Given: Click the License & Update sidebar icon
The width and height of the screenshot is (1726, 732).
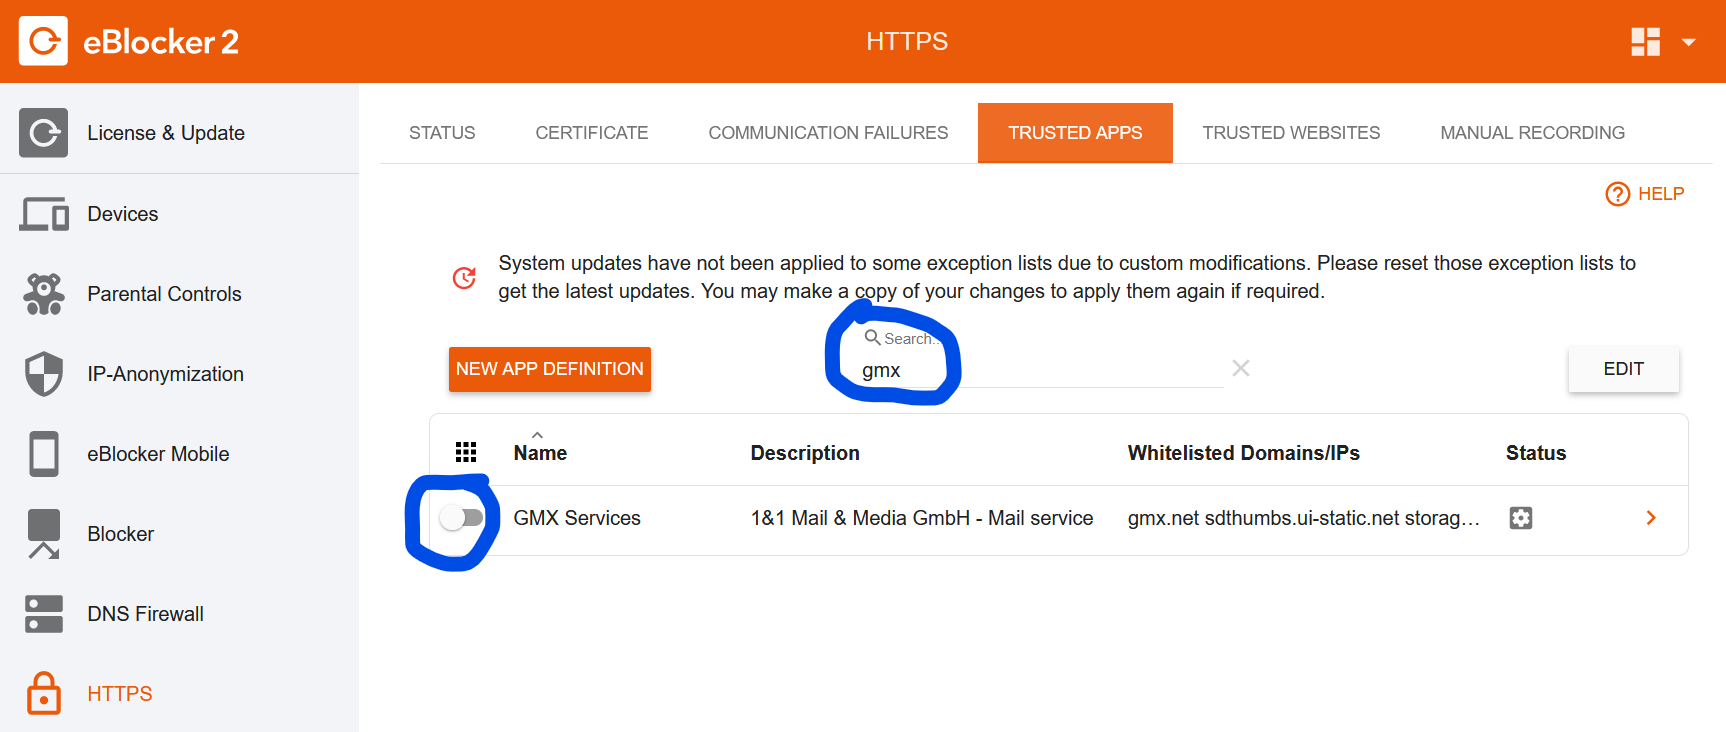Looking at the screenshot, I should coord(43,133).
